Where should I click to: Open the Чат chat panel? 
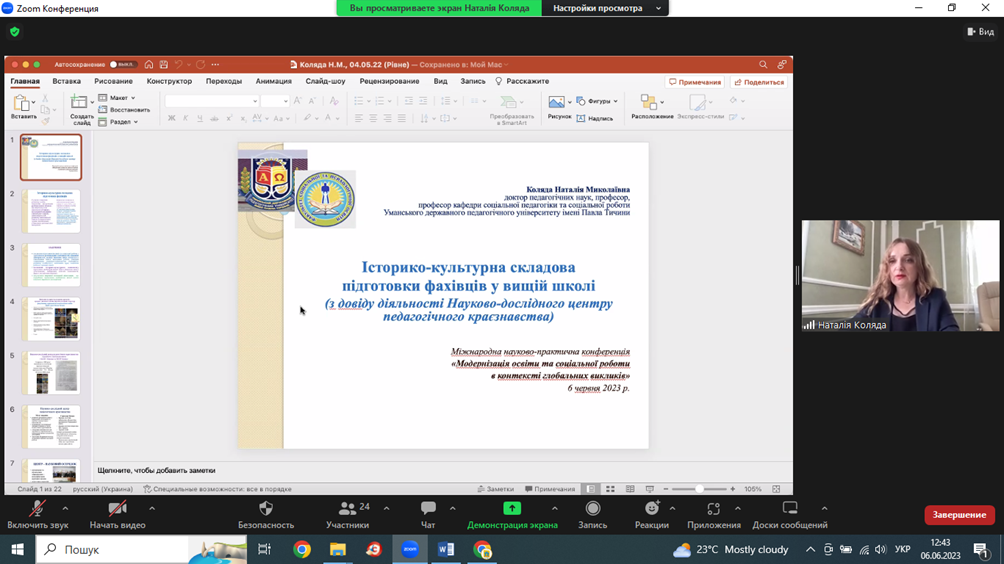pos(428,515)
